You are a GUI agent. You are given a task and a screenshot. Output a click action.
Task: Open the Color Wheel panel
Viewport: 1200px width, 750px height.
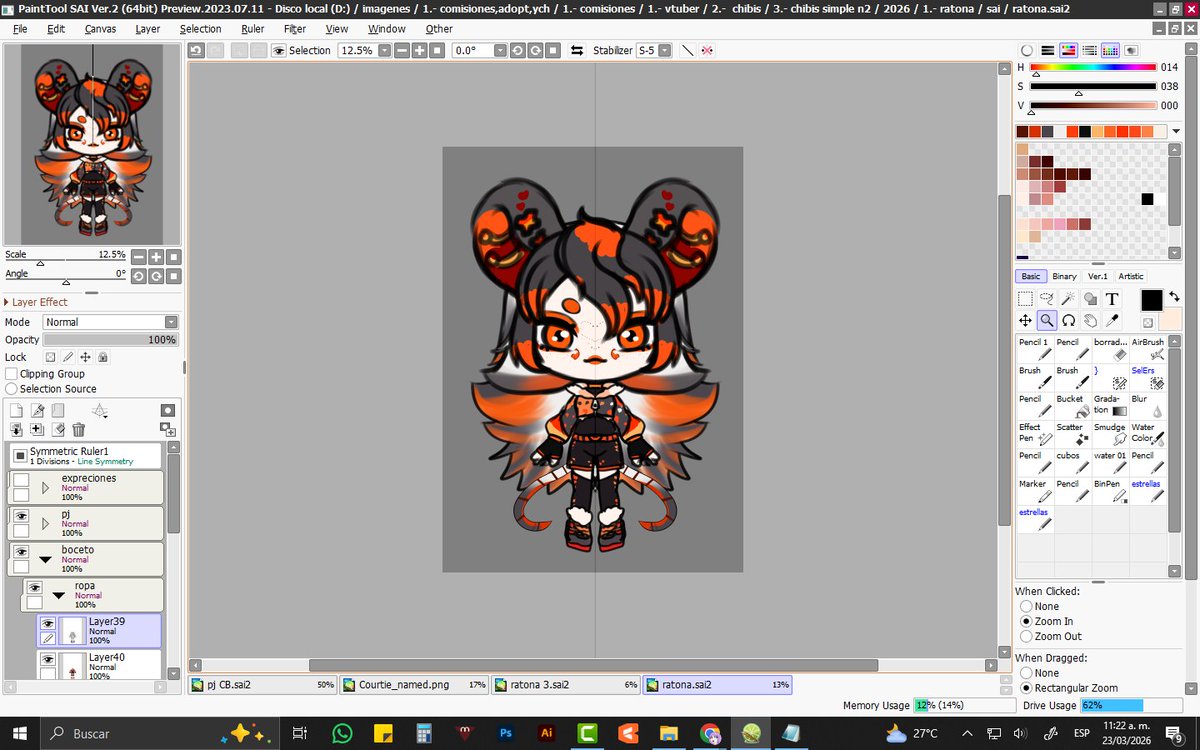click(1026, 50)
